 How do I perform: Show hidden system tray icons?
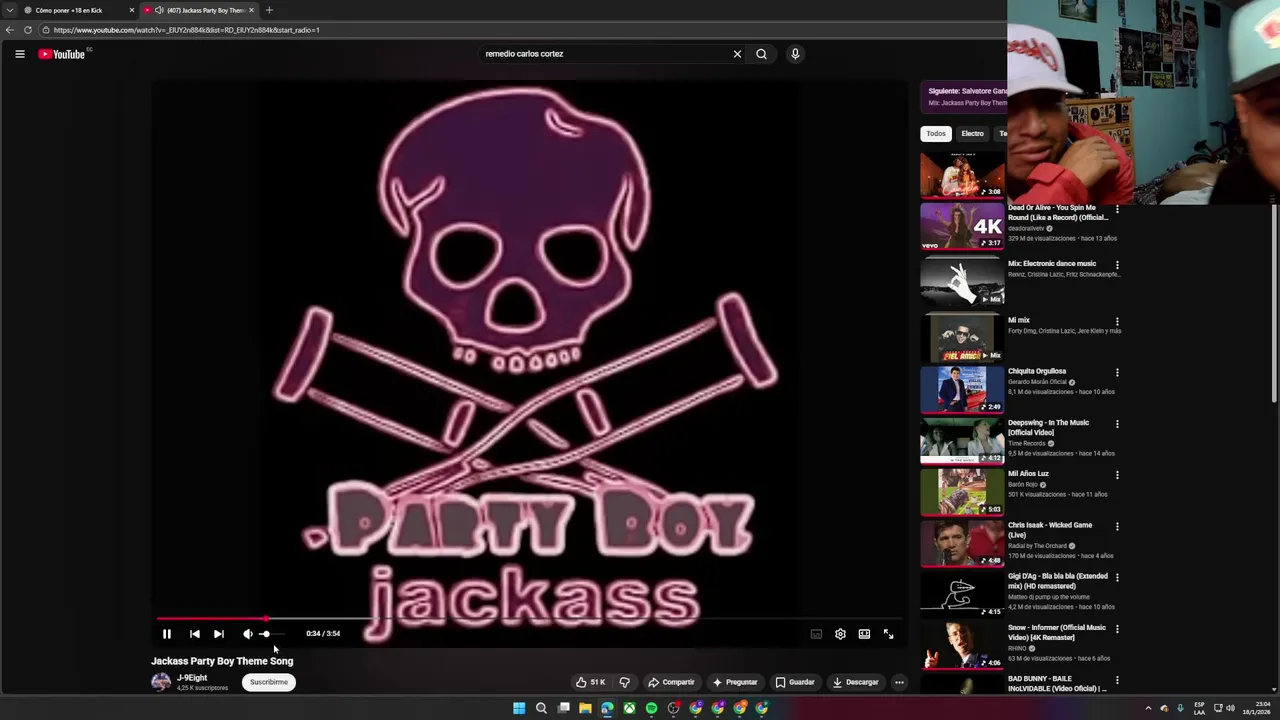(x=1148, y=708)
